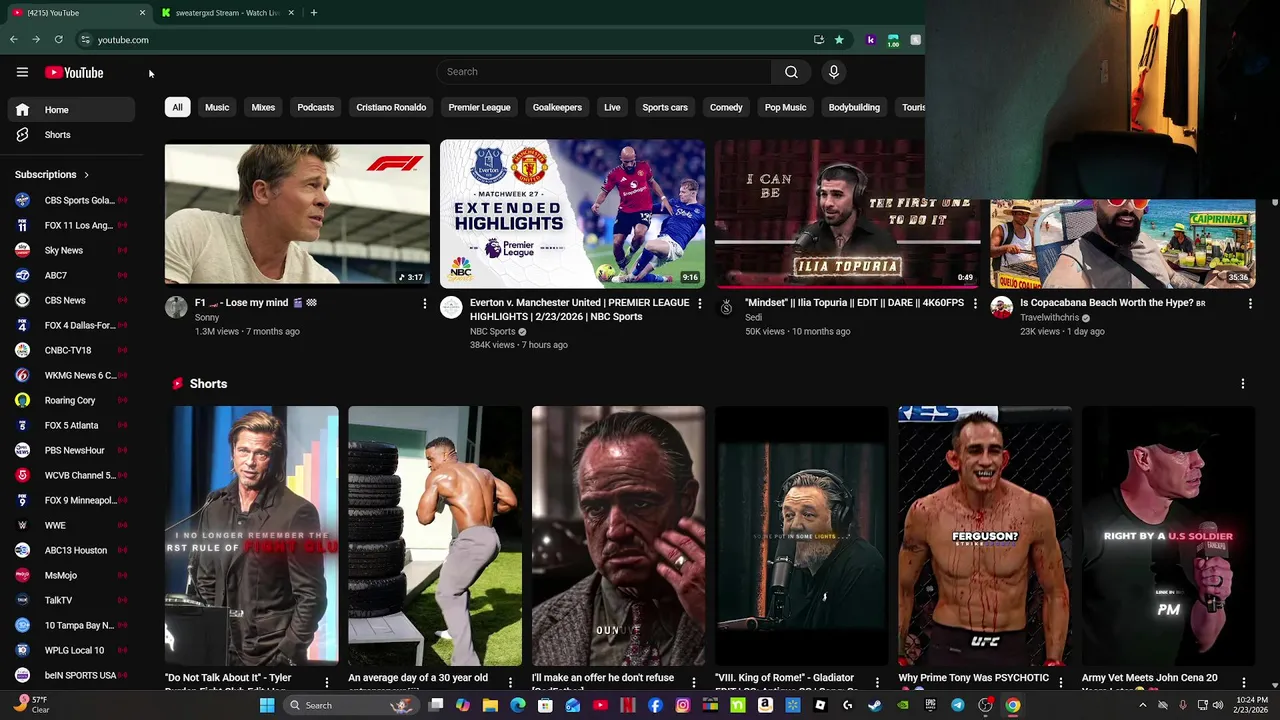This screenshot has height=720, width=1280.
Task: Open the purple K browser extension
Action: [871, 40]
